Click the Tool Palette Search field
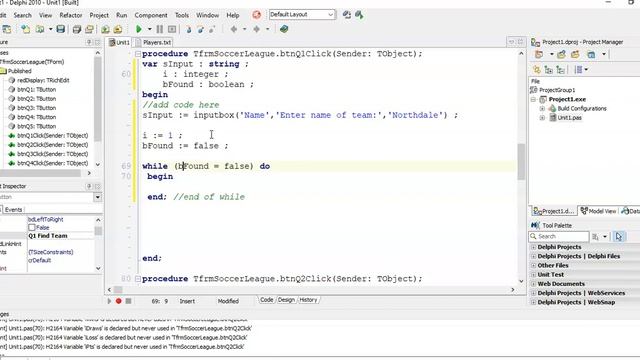 pyautogui.click(x=559, y=236)
